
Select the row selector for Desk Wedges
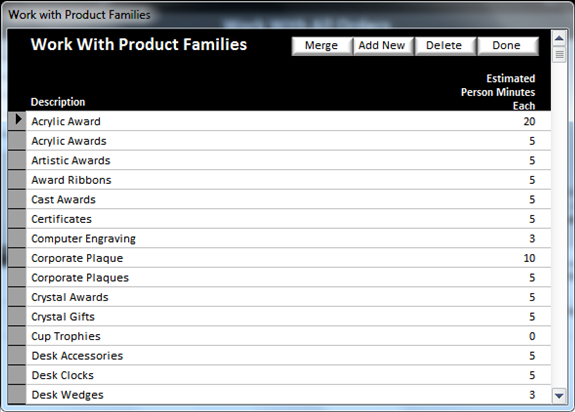tap(17, 394)
